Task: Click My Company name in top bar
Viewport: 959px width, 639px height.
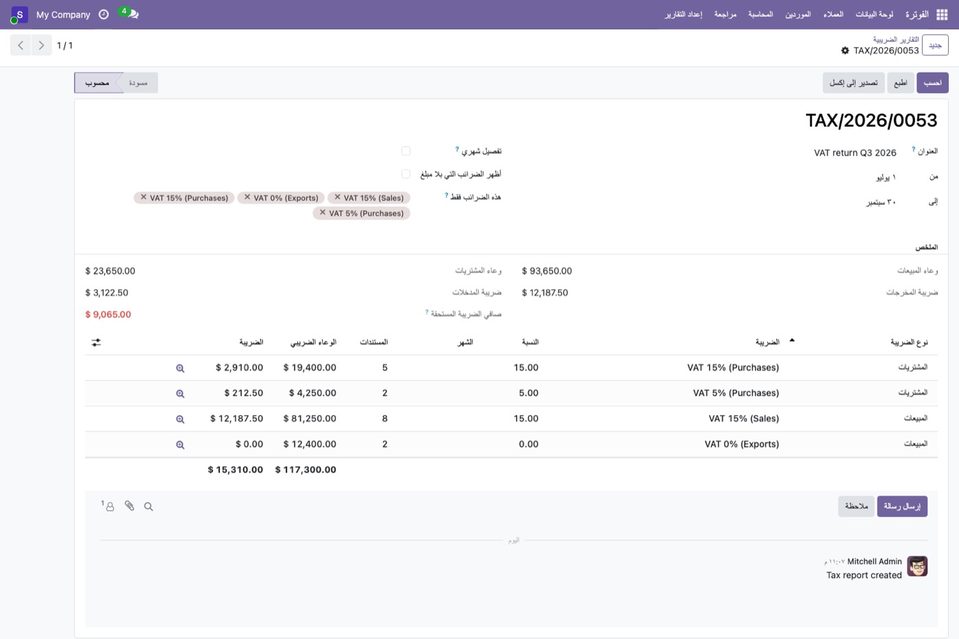Action: [63, 15]
